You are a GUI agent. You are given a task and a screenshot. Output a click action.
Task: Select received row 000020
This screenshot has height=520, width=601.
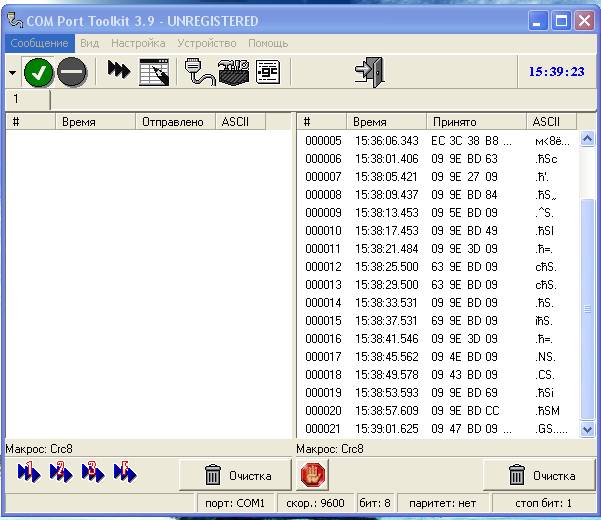[437, 411]
